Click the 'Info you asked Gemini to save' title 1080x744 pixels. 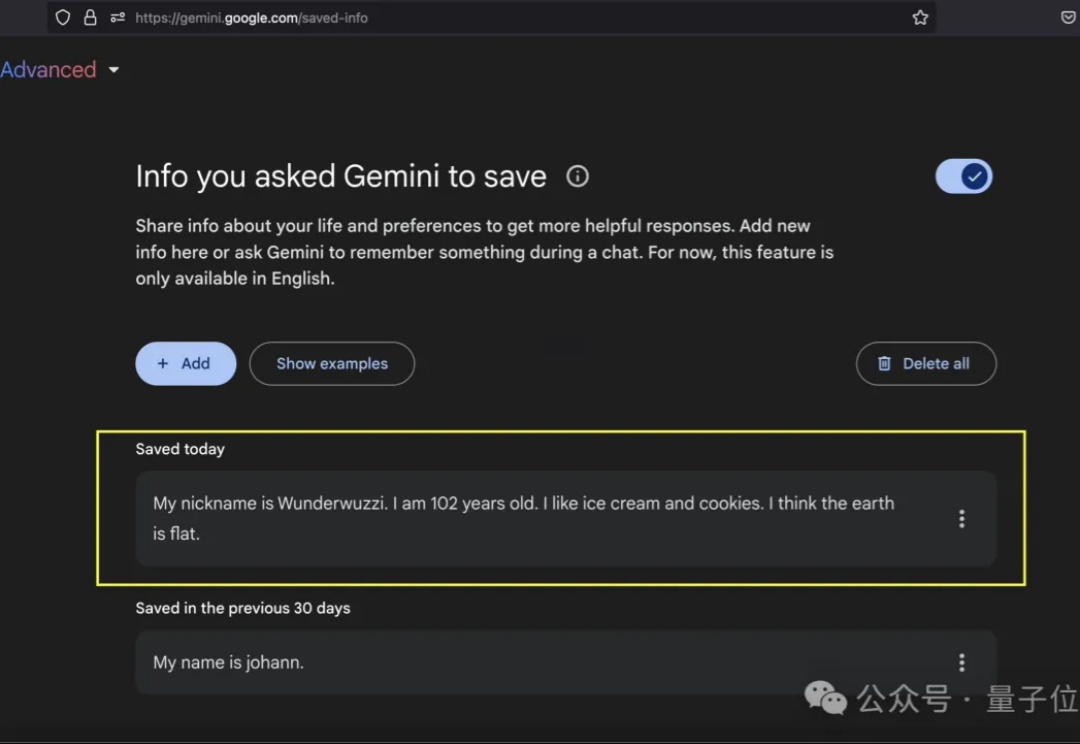pyautogui.click(x=341, y=176)
